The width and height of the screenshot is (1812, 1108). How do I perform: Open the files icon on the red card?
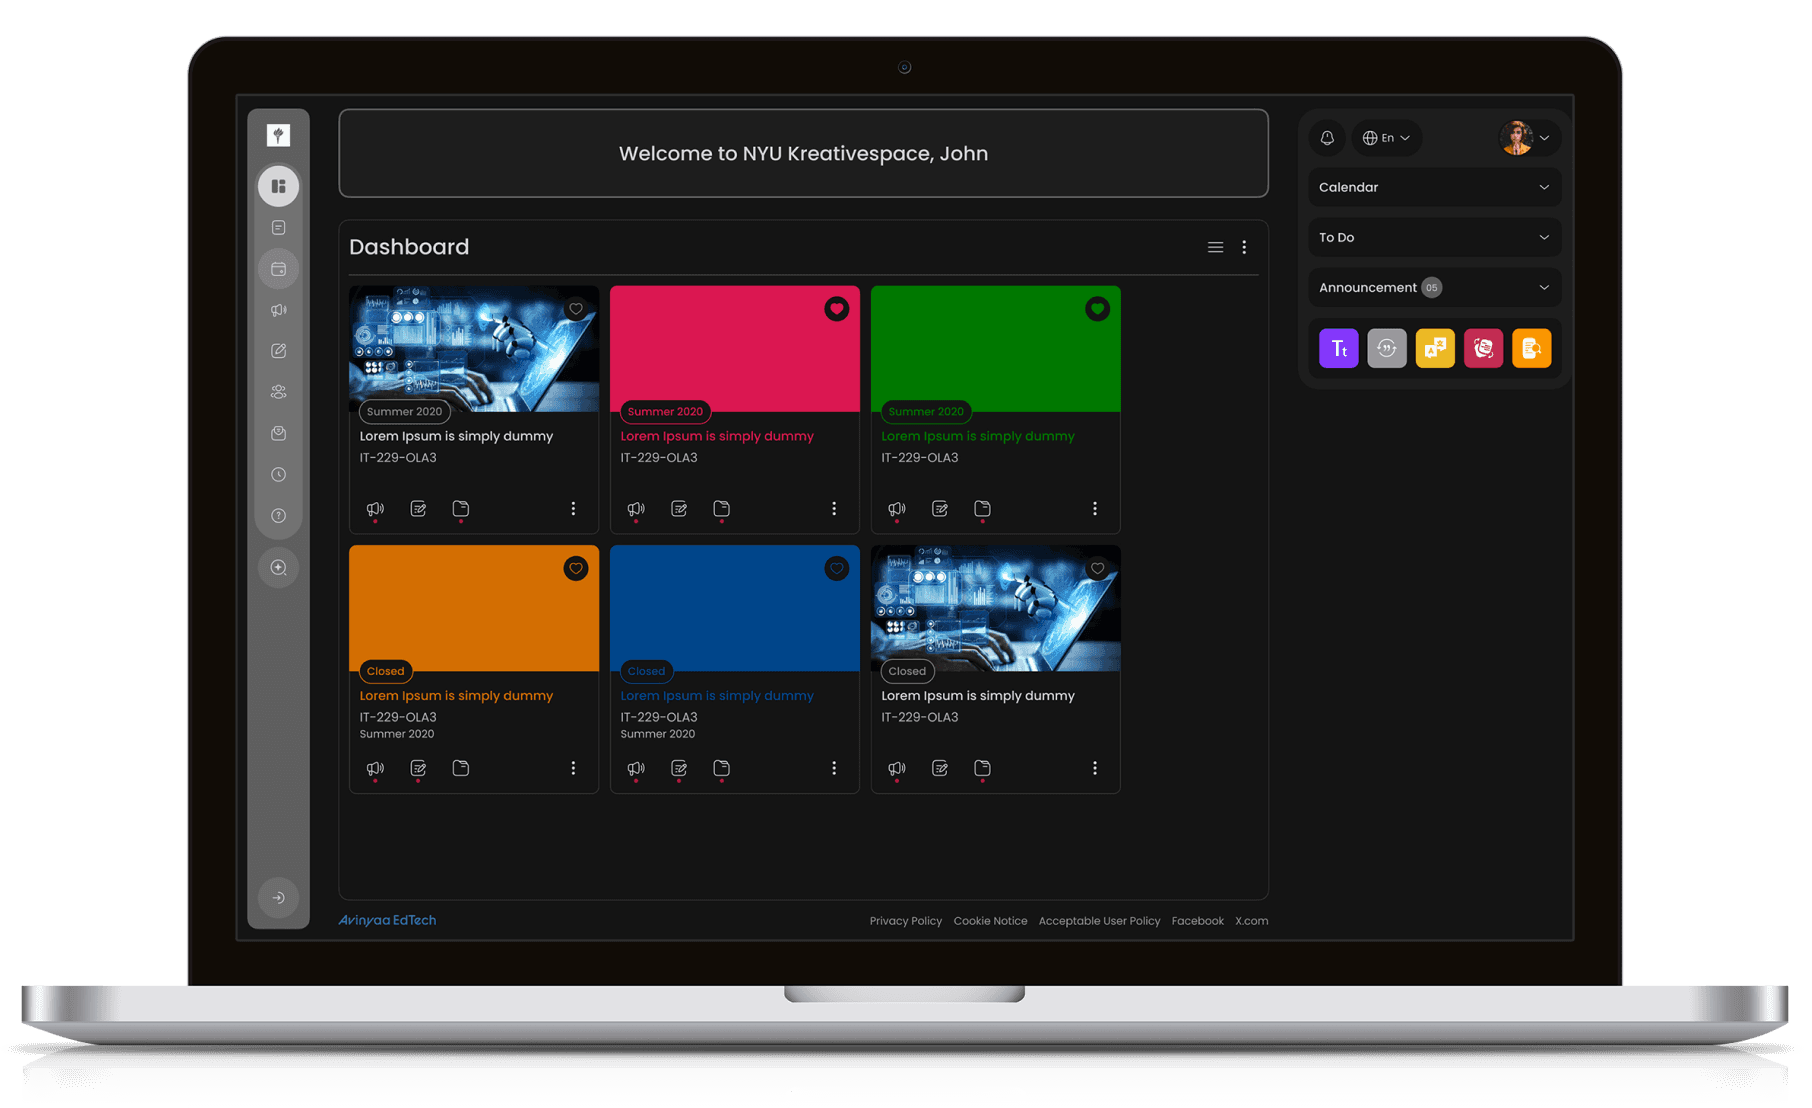pyautogui.click(x=721, y=509)
